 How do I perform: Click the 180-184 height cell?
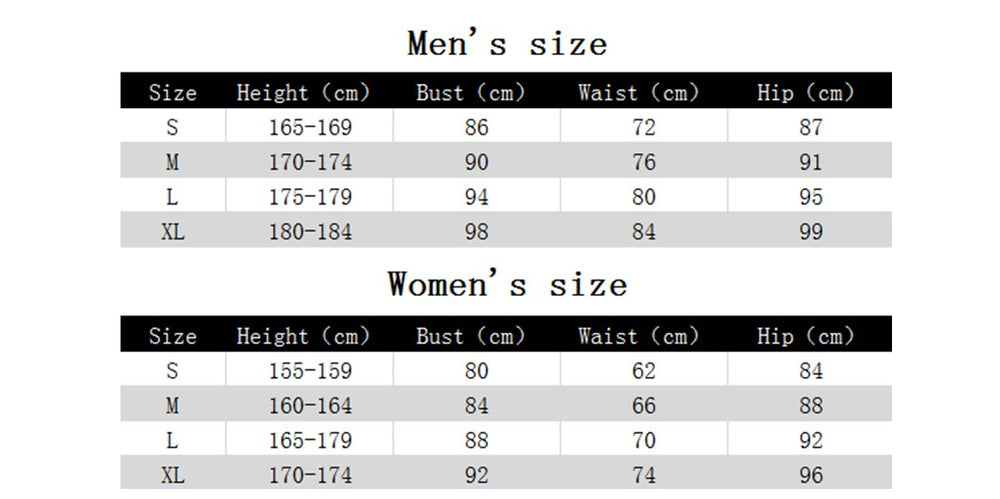pos(310,232)
